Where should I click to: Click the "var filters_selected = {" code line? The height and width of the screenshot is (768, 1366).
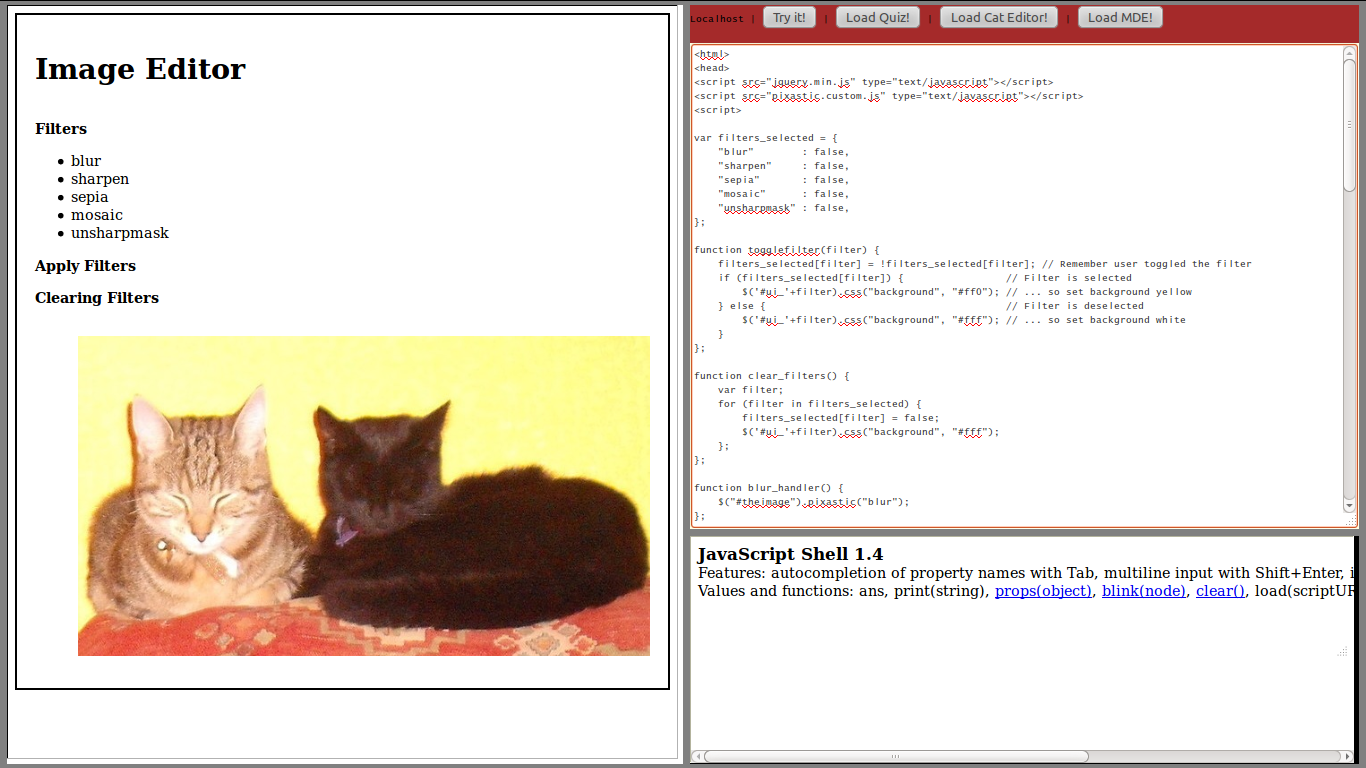(766, 138)
